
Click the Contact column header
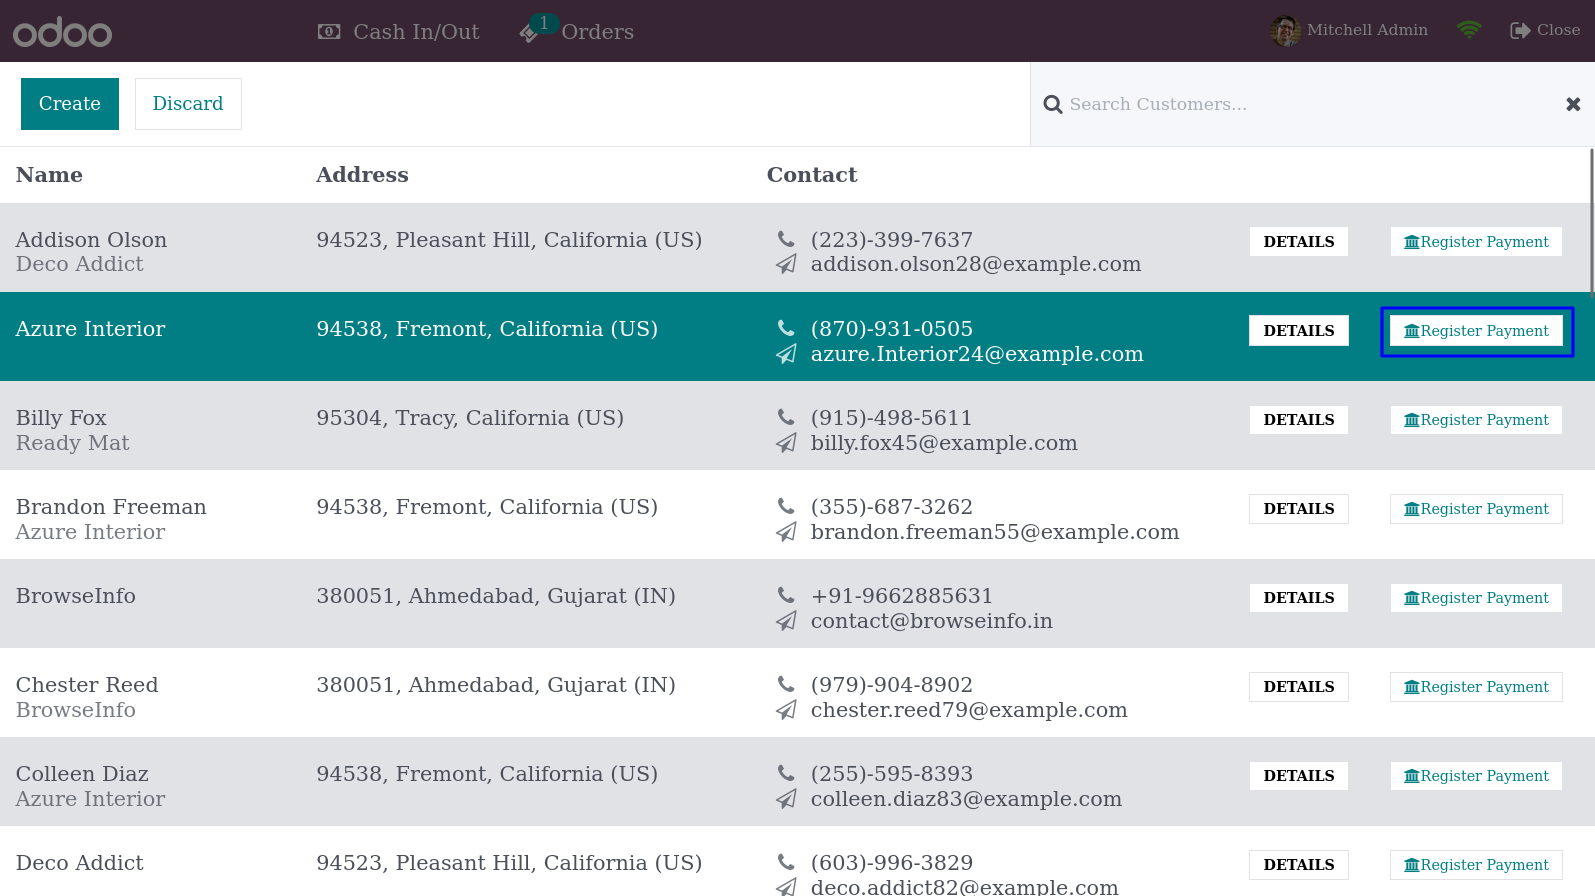[812, 175]
